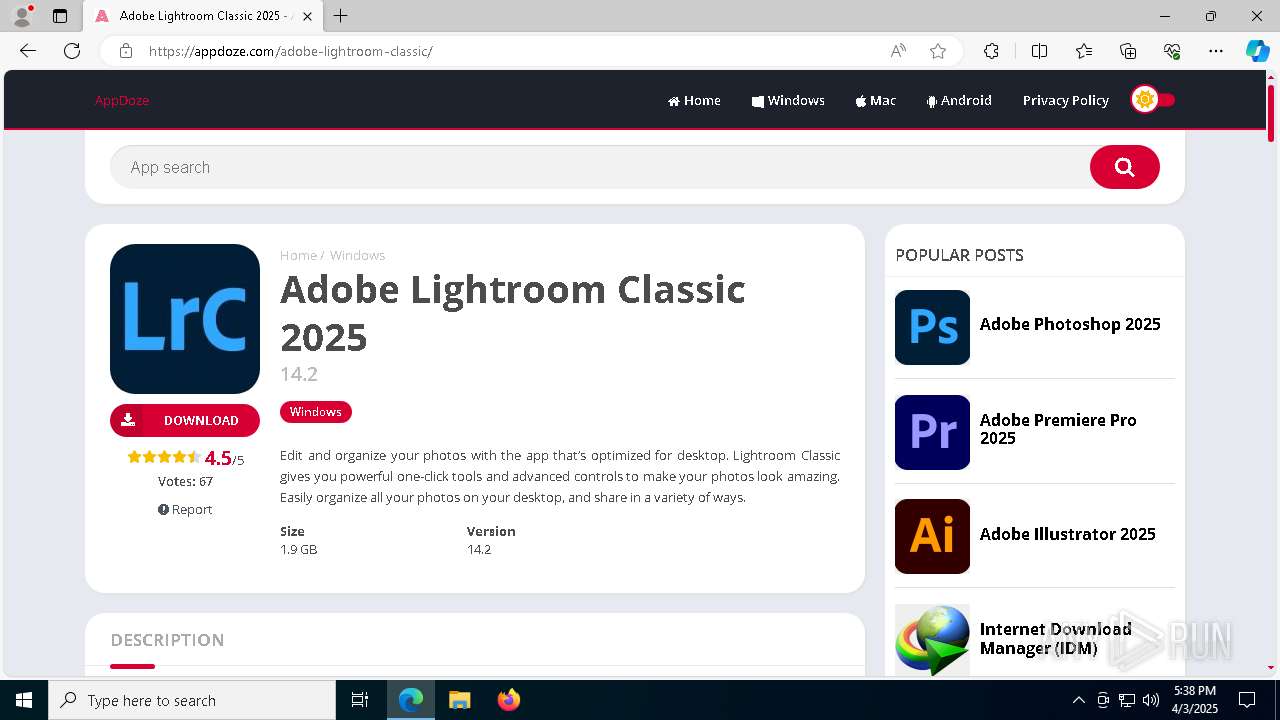
Task: Open Internet Download Manager (IDM) post link
Action: [x=1055, y=638]
